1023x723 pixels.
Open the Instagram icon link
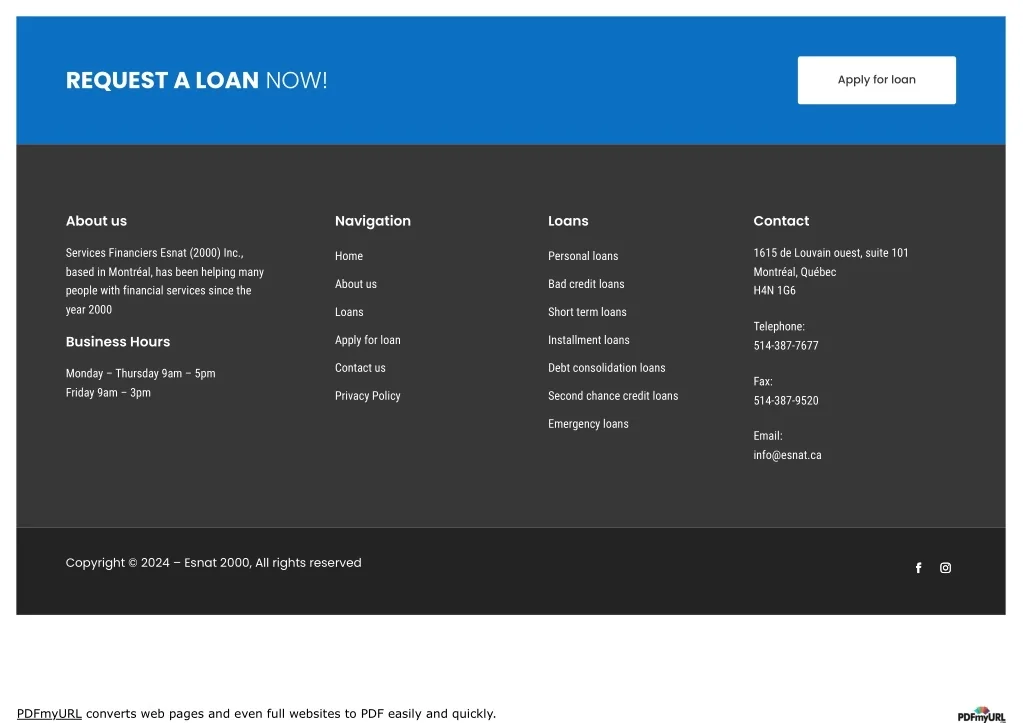click(x=945, y=568)
